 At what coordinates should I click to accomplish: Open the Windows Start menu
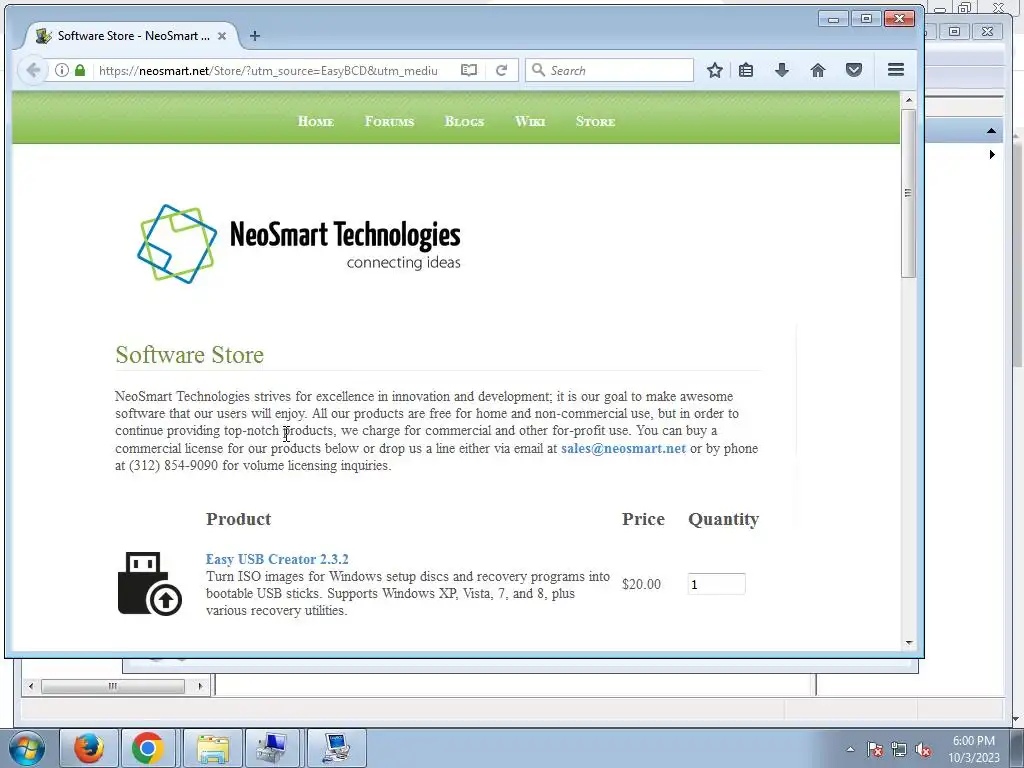click(27, 748)
